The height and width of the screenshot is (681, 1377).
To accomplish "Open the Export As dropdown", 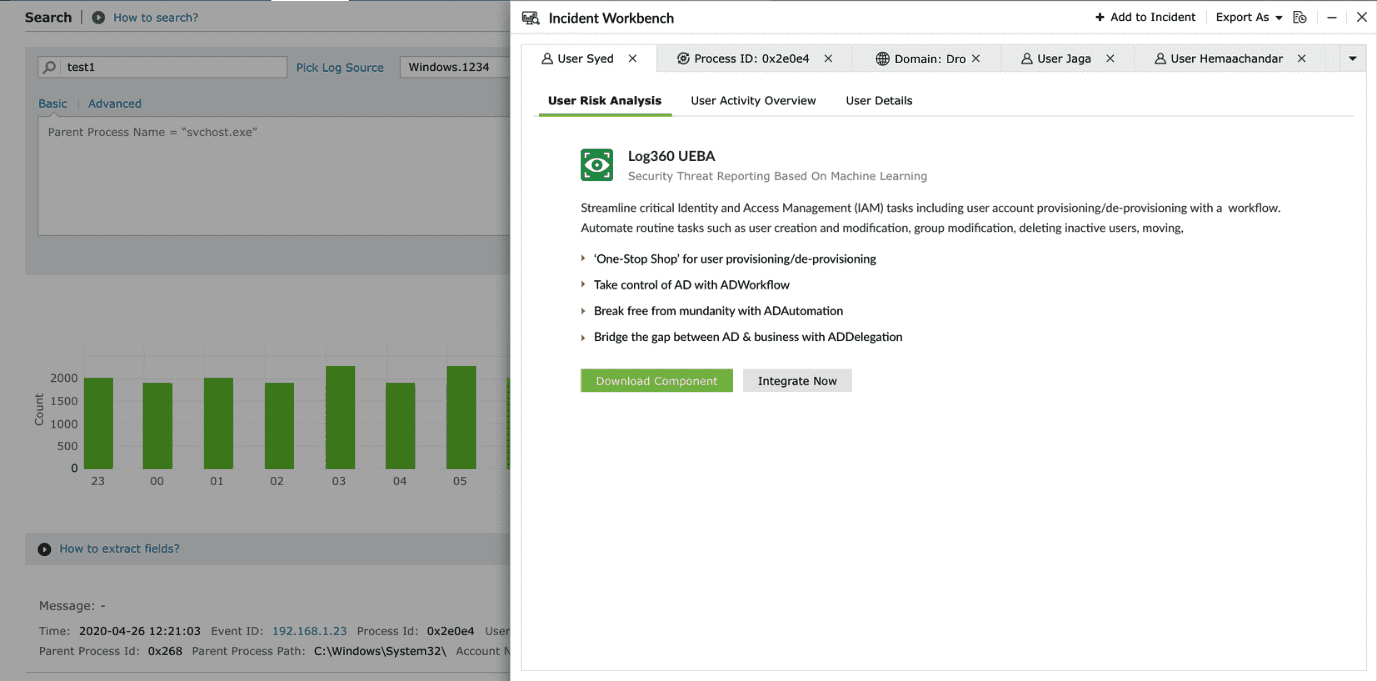I will (1249, 17).
